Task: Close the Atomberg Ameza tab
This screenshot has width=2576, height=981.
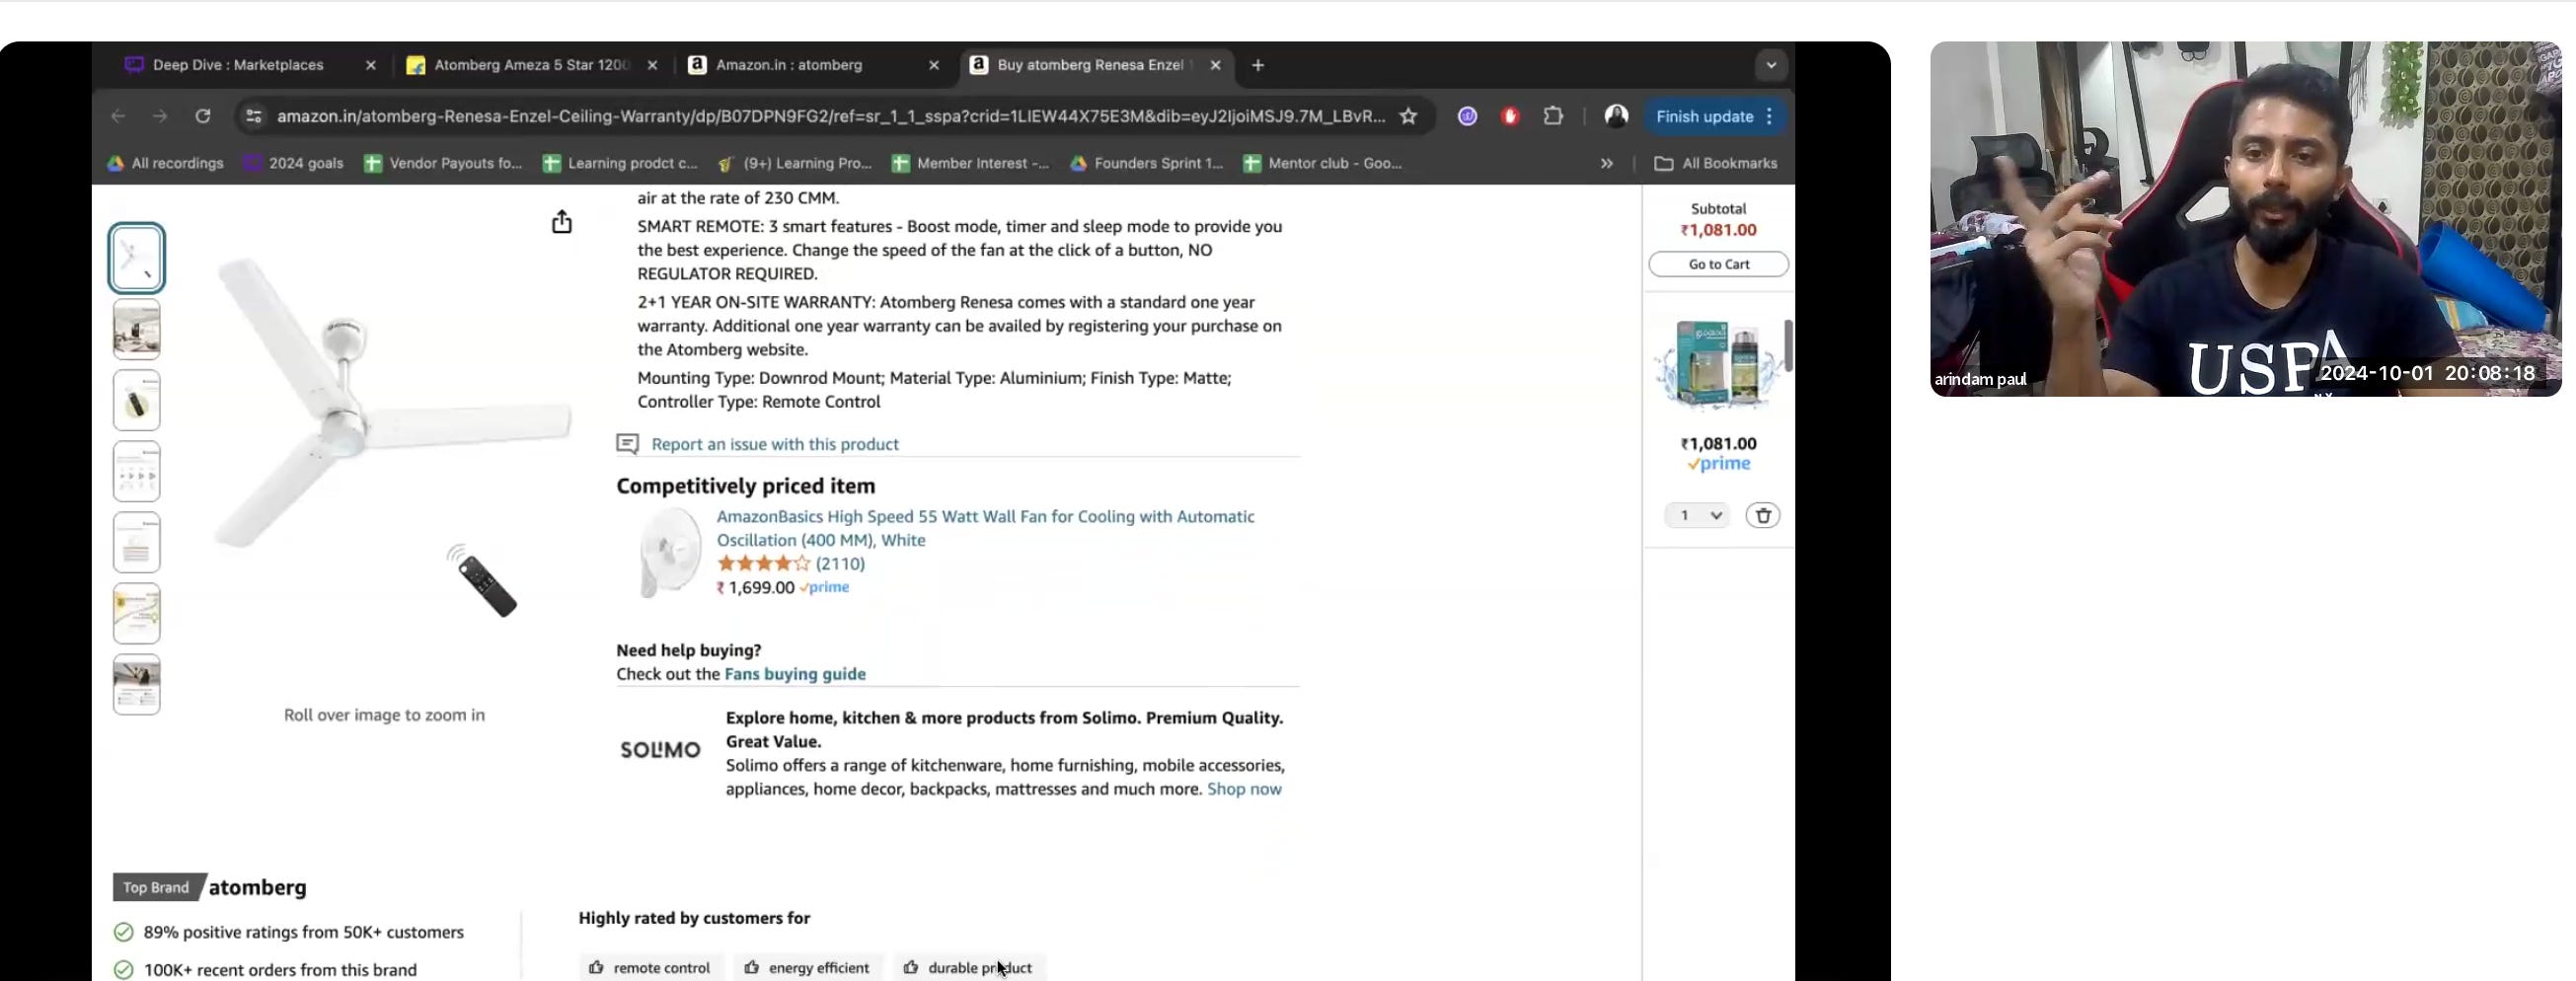Action: pos(653,65)
